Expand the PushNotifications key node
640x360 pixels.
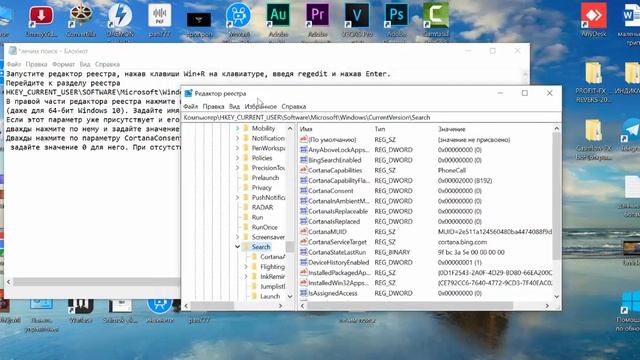pyautogui.click(x=238, y=198)
